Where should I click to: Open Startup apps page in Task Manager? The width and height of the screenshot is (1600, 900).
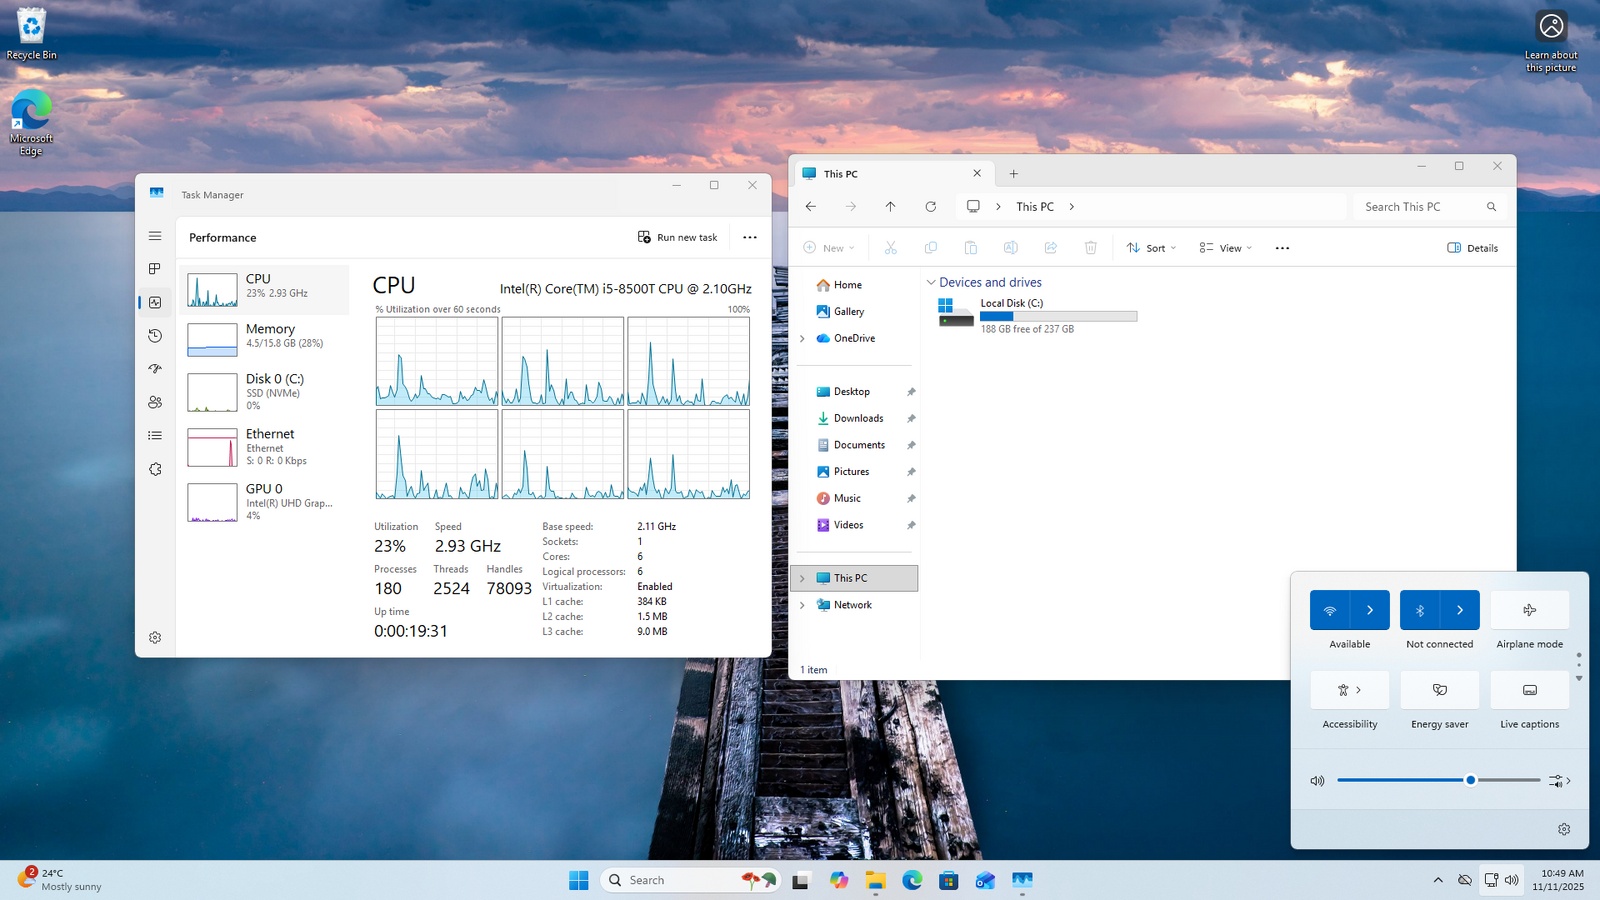[155, 369]
